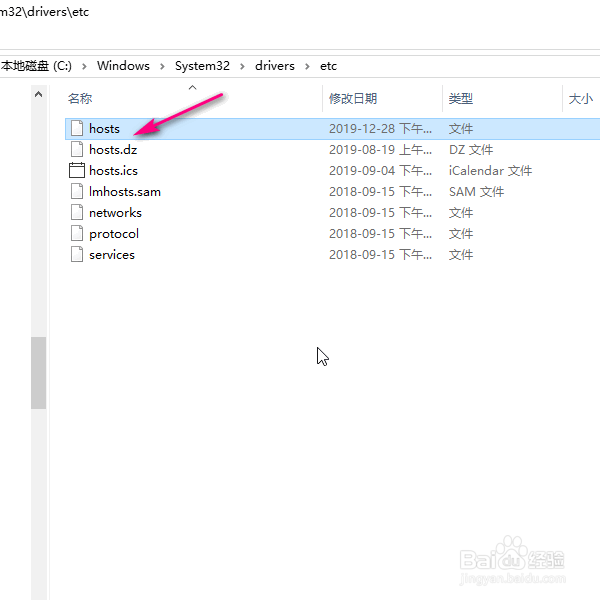Click the navigation pane scrollbar thumb
This screenshot has height=600, width=600.
38,373
